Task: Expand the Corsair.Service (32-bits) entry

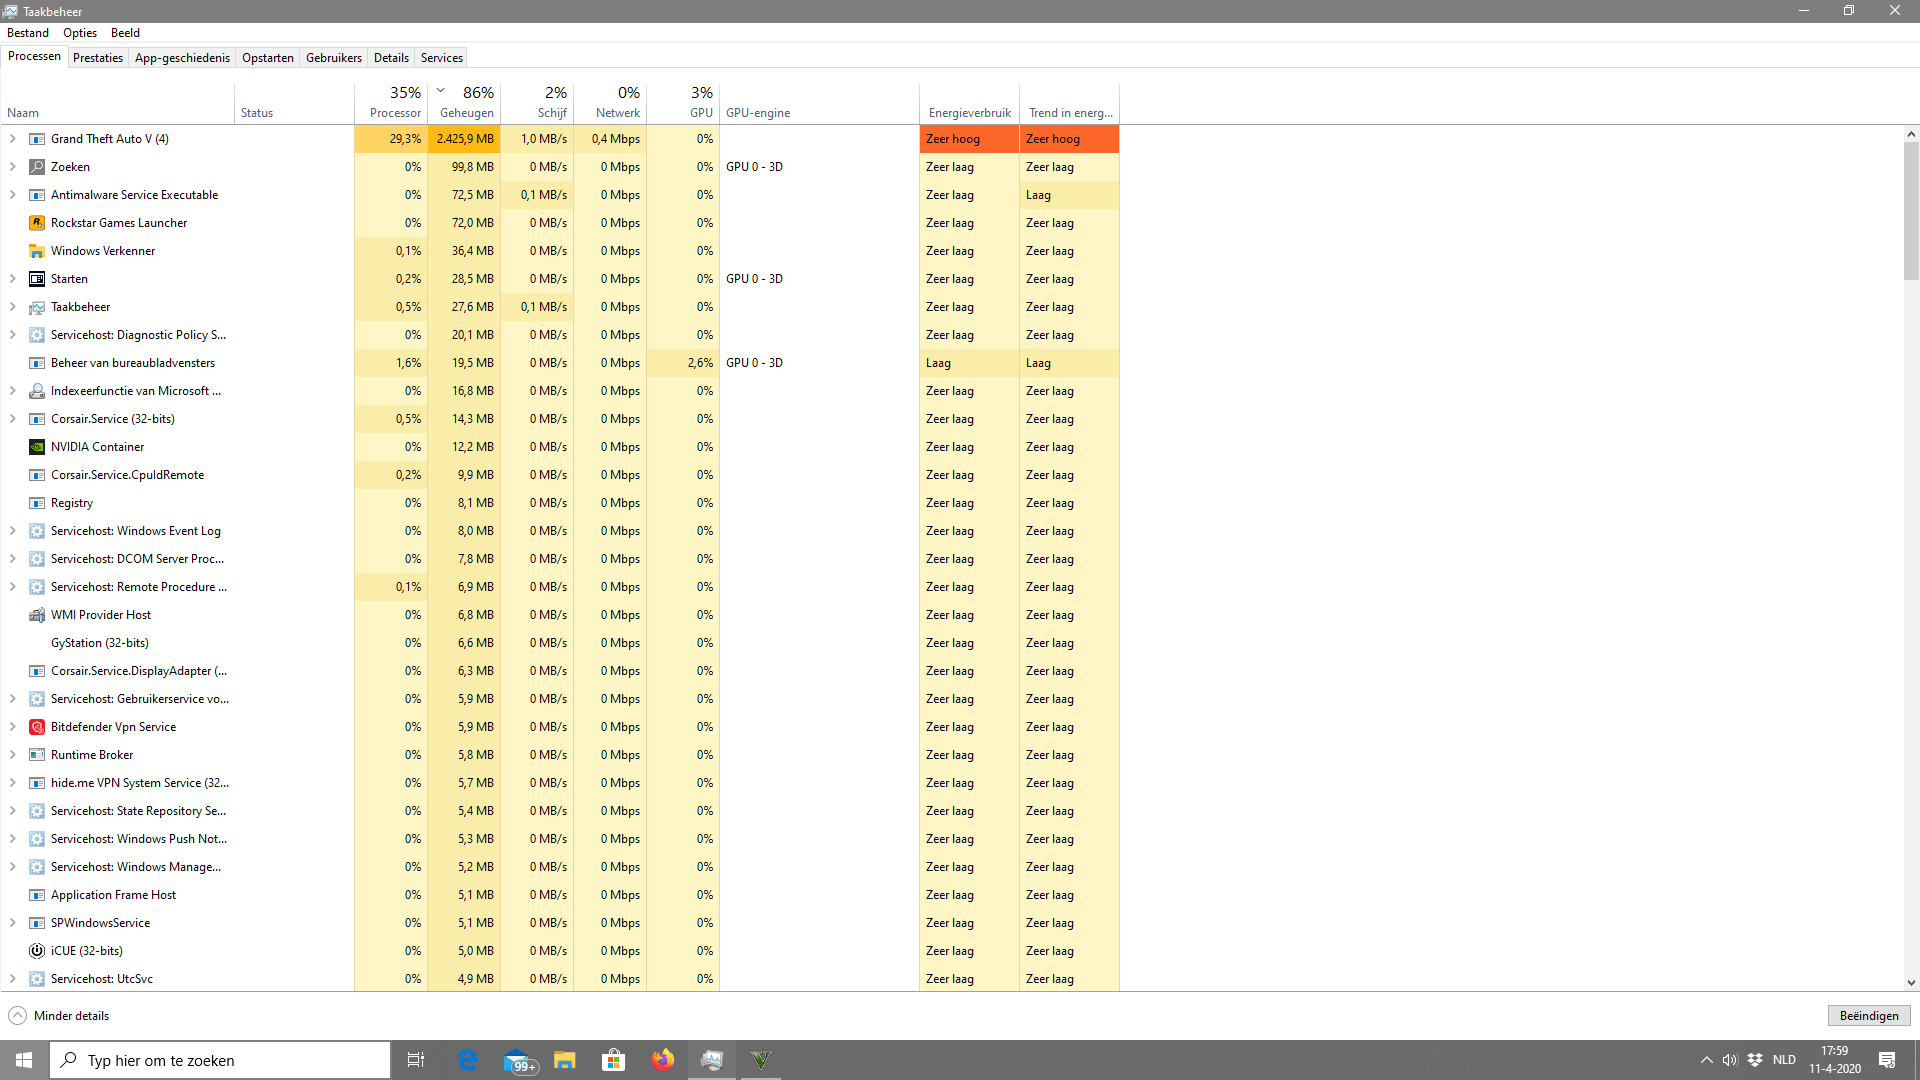Action: (x=13, y=419)
